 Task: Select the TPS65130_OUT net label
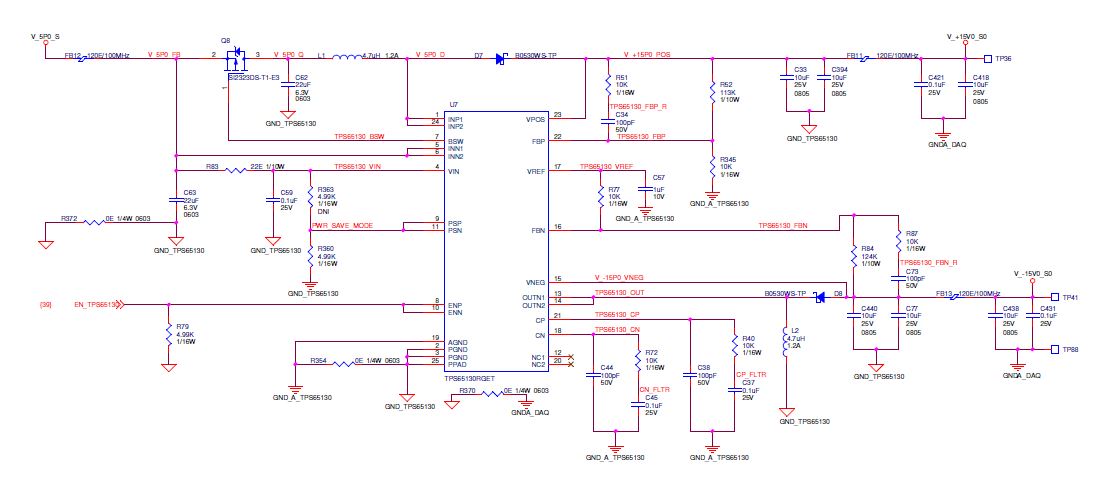coord(619,292)
